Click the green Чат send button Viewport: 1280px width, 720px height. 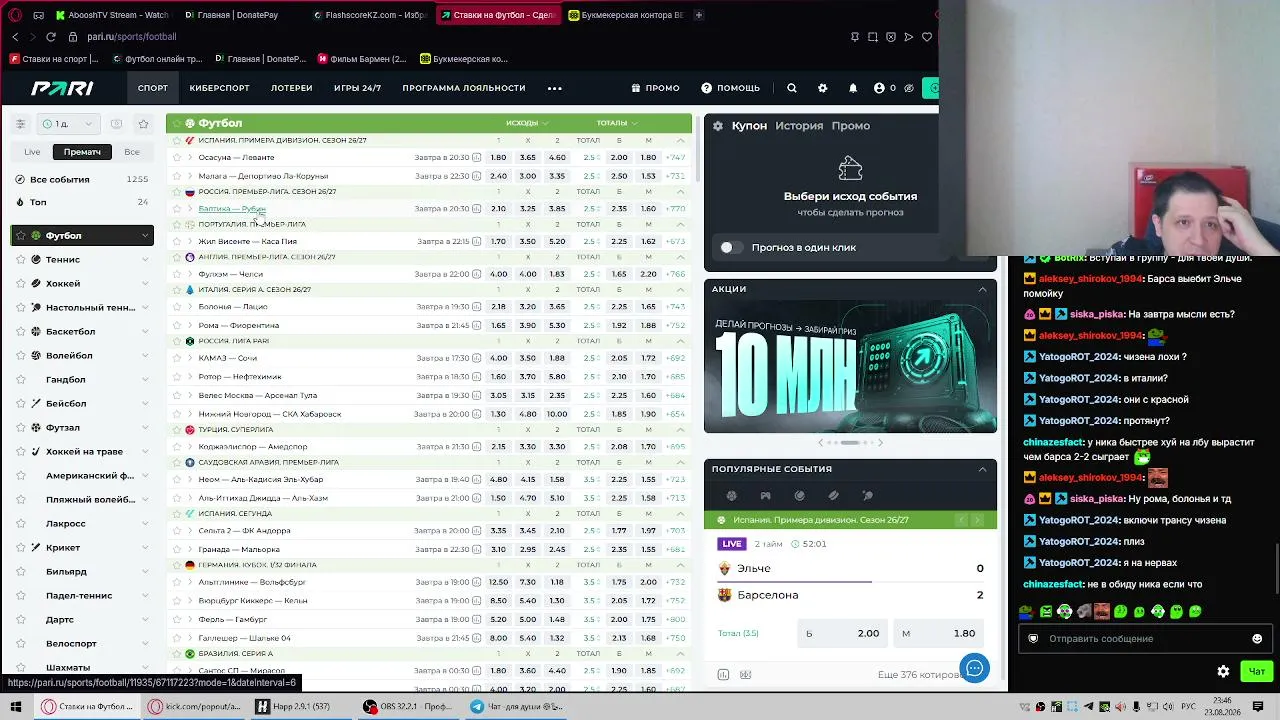[x=1256, y=671]
